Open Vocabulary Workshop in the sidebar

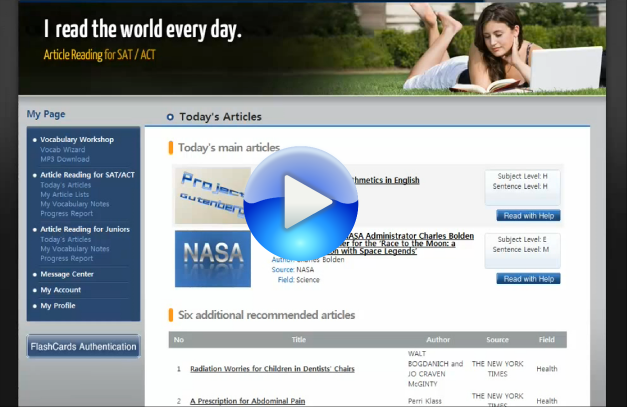(x=77, y=140)
